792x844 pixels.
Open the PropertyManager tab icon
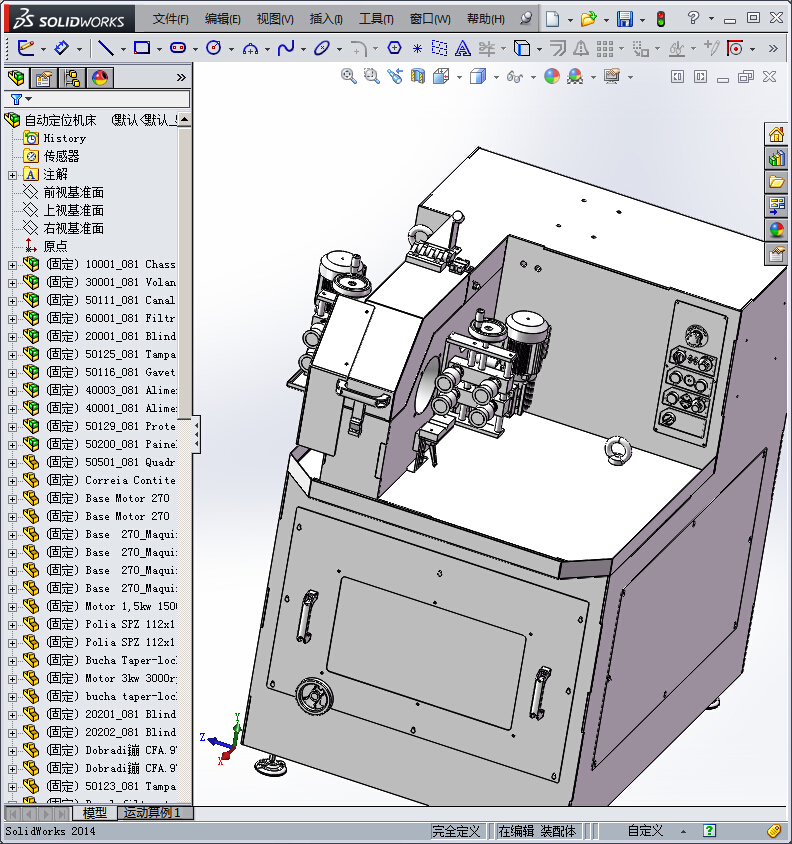(x=43, y=78)
